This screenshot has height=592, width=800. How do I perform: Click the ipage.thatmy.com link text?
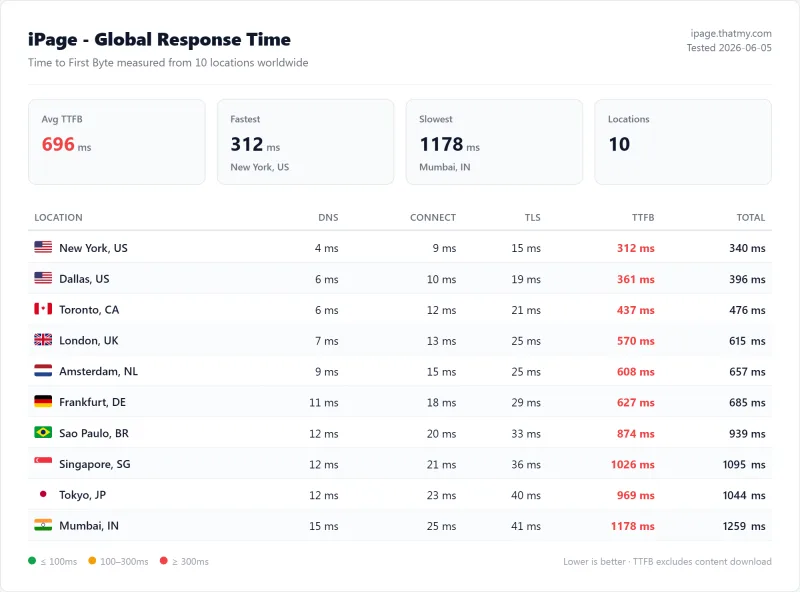coord(731,33)
